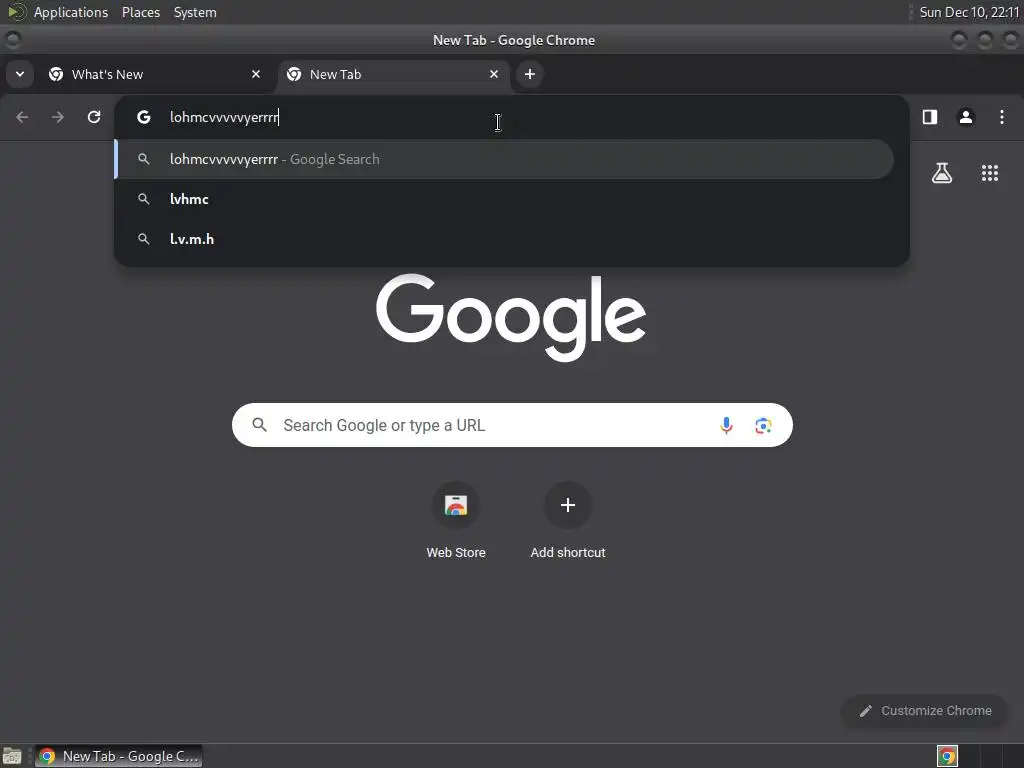Select lohmcvvvvvyerrrr Google Search suggestion
Screen dimensions: 1024x768
(x=504, y=159)
